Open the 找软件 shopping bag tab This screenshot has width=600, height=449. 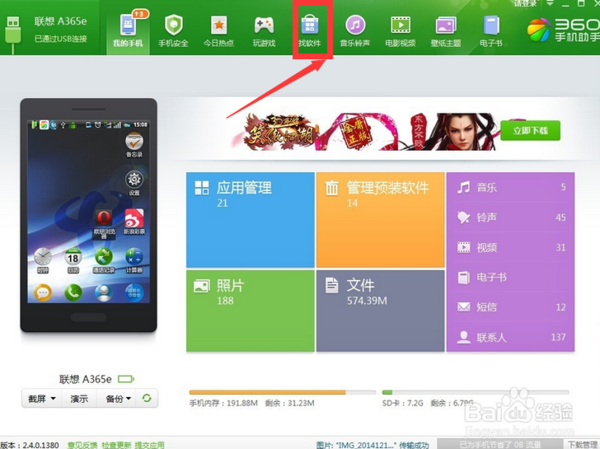pyautogui.click(x=310, y=31)
